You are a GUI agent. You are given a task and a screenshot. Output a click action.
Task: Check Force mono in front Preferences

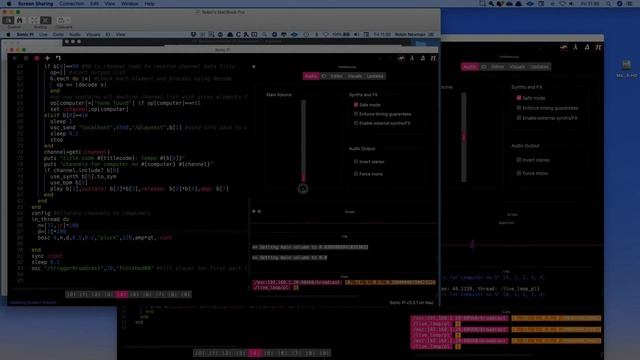pyautogui.click(x=356, y=174)
